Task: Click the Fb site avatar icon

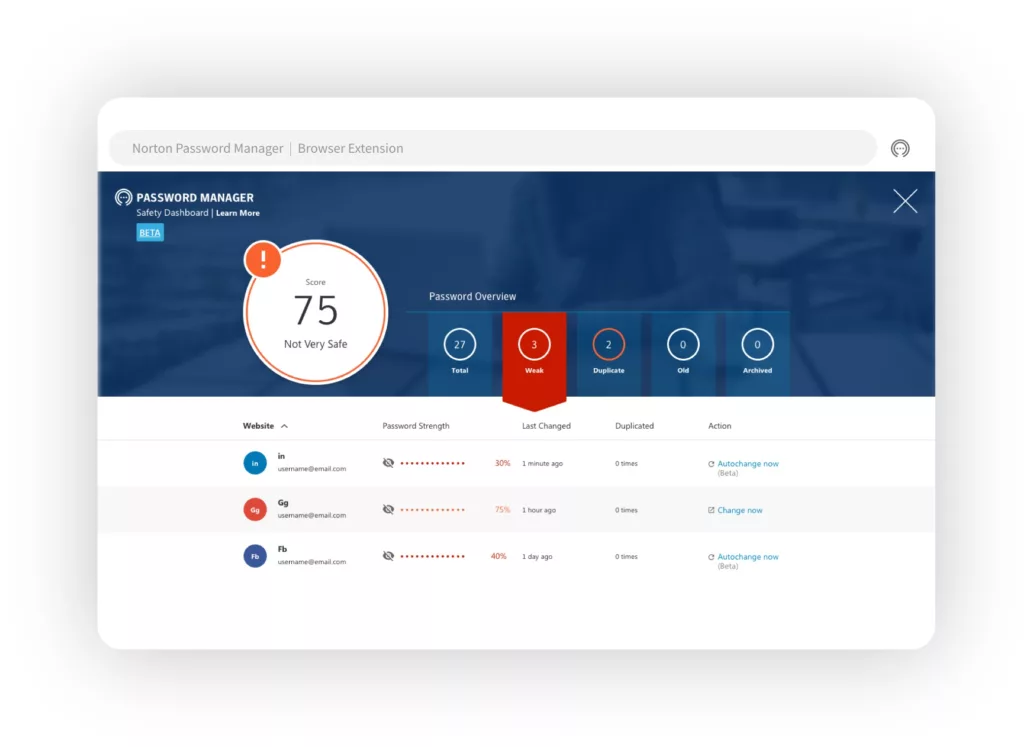Action: (255, 556)
